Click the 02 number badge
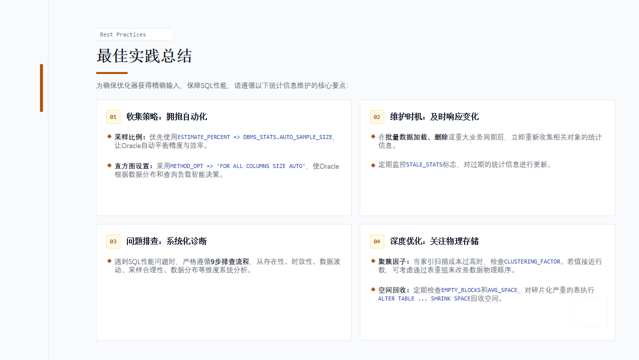 tap(377, 117)
